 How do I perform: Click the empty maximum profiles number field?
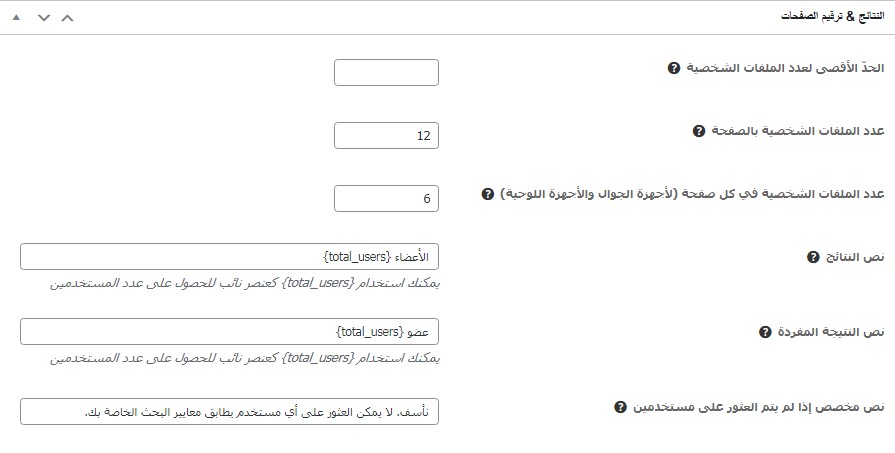coord(386,73)
